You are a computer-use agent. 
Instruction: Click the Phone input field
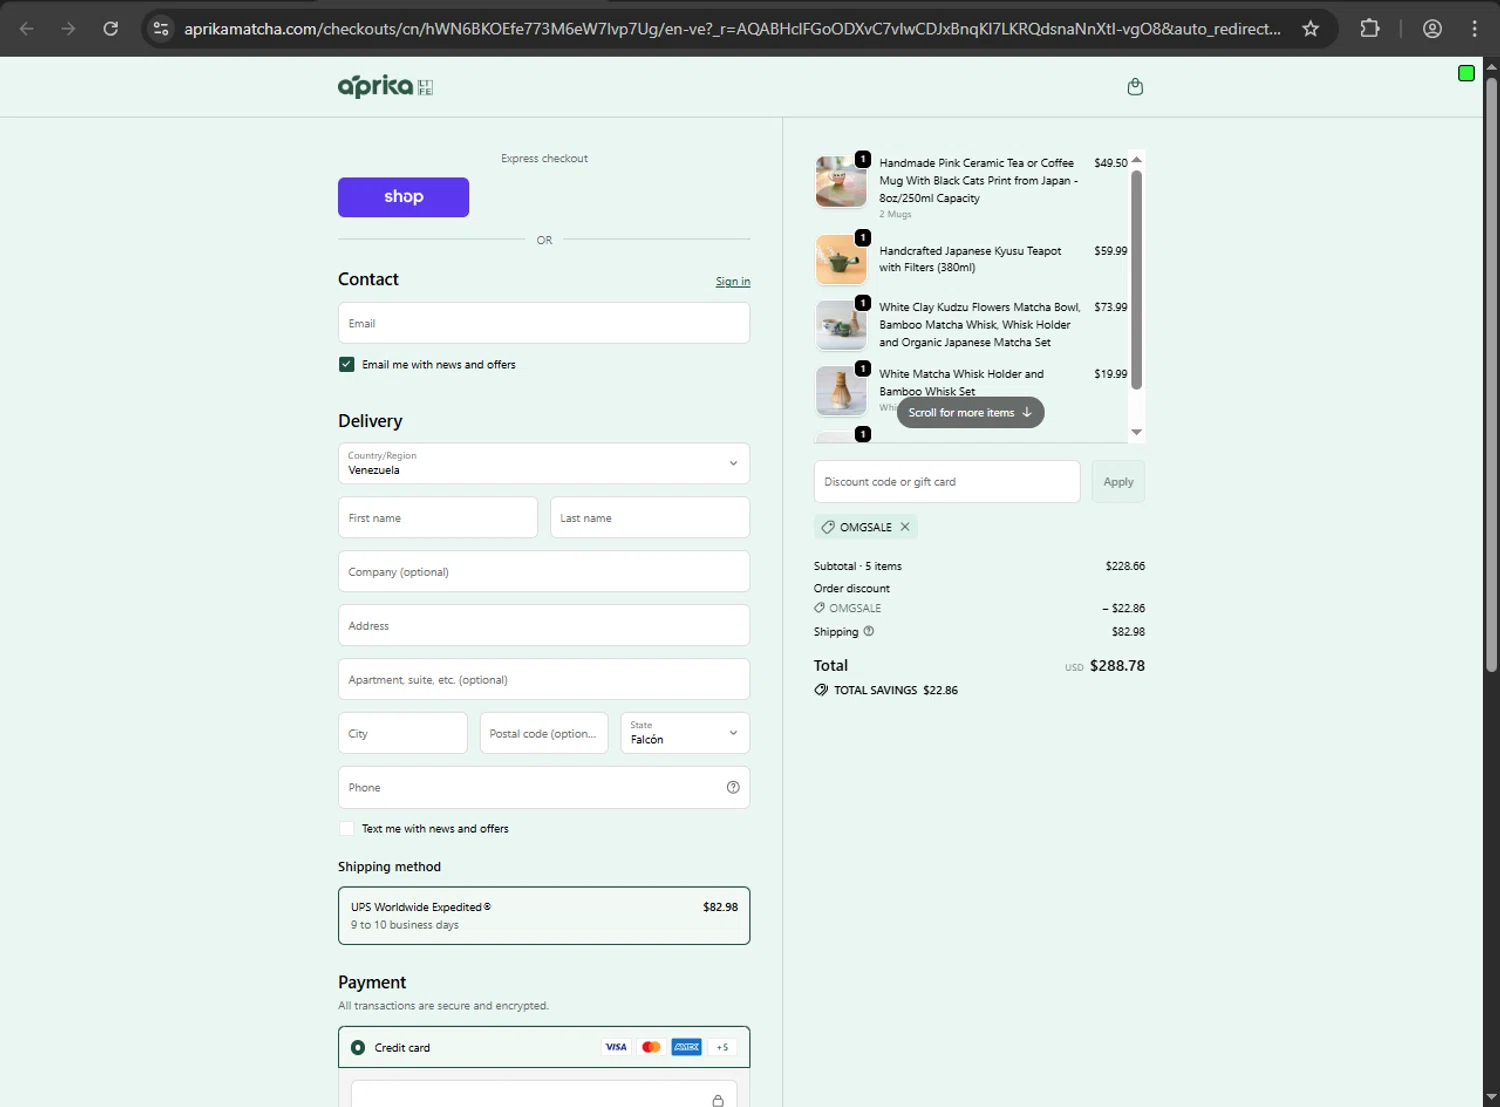tap(544, 788)
